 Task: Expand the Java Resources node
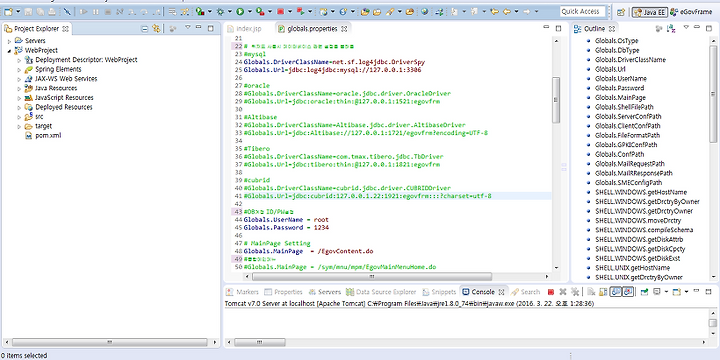coord(19,89)
